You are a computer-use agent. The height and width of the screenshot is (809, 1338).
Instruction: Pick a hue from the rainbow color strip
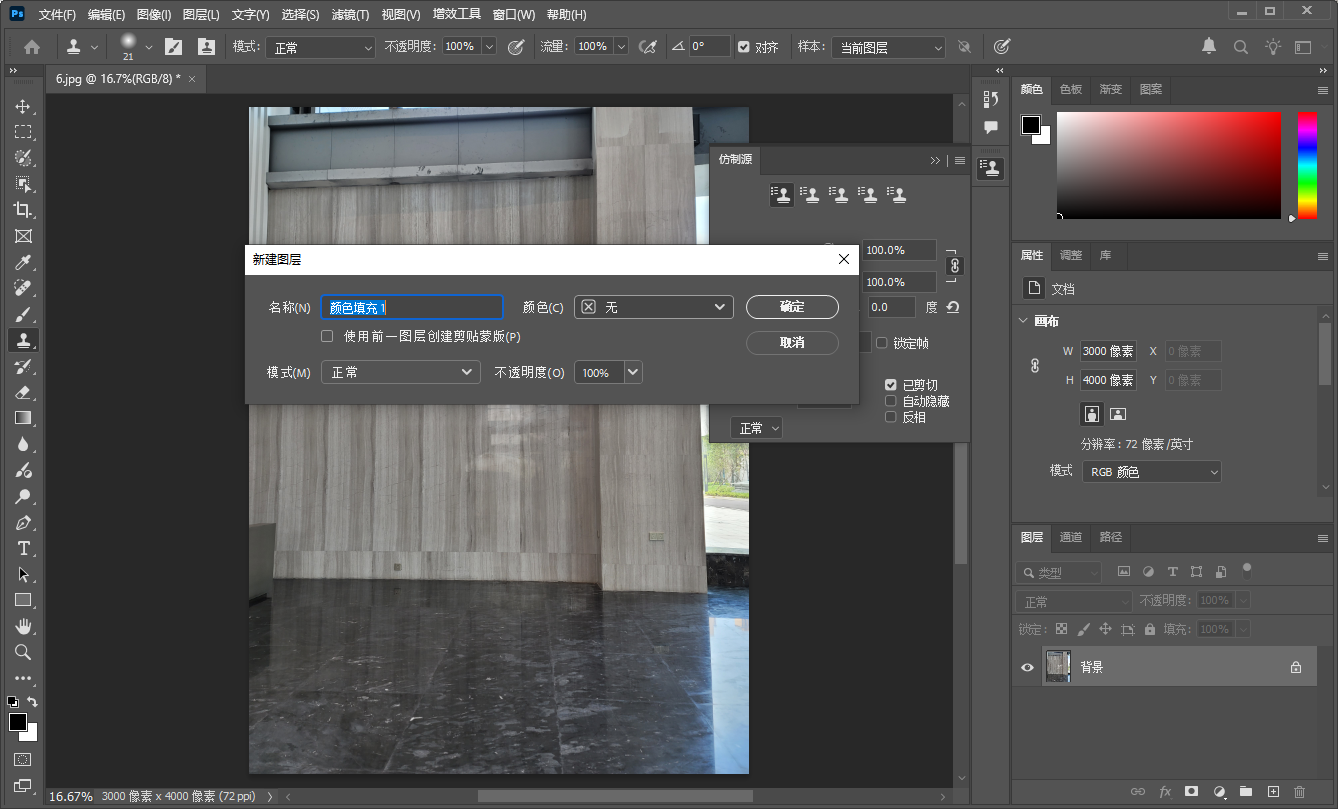click(x=1306, y=165)
